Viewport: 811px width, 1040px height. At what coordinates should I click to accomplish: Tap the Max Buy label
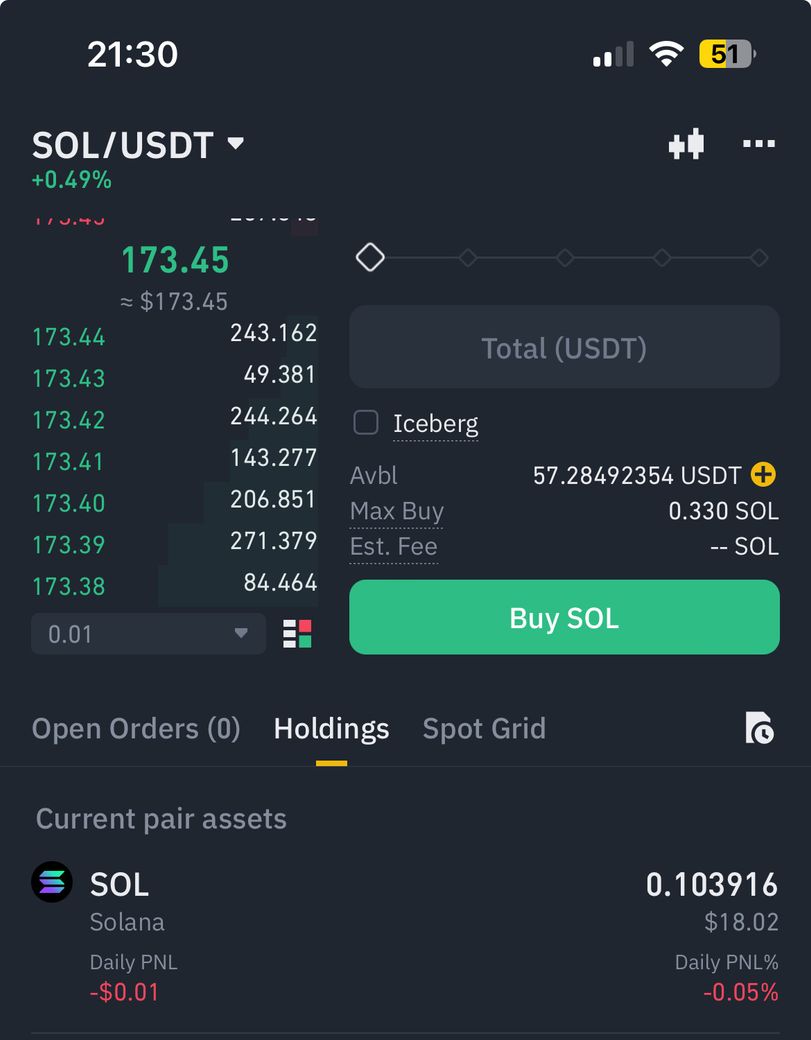397,512
